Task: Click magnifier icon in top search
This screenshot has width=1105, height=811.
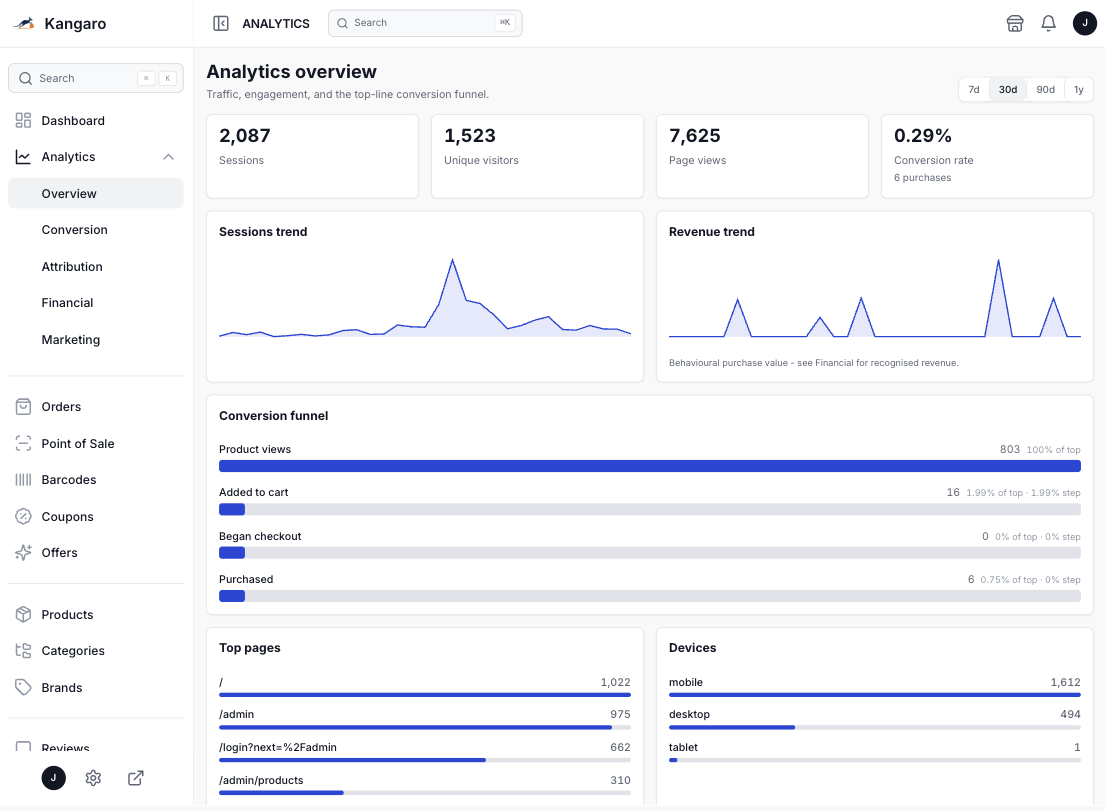Action: [x=342, y=23]
